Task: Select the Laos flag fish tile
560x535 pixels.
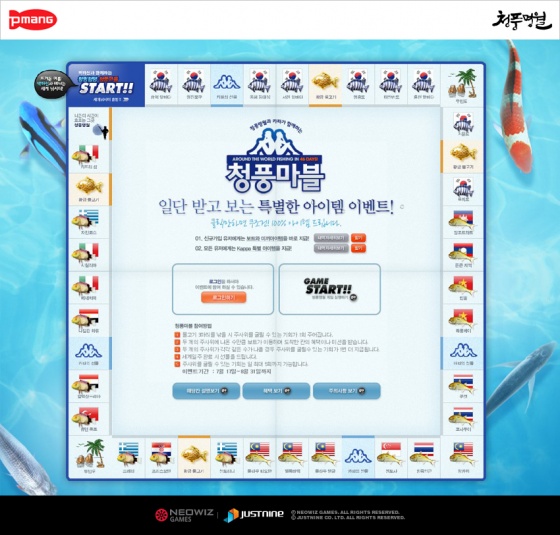Action: (x=462, y=255)
